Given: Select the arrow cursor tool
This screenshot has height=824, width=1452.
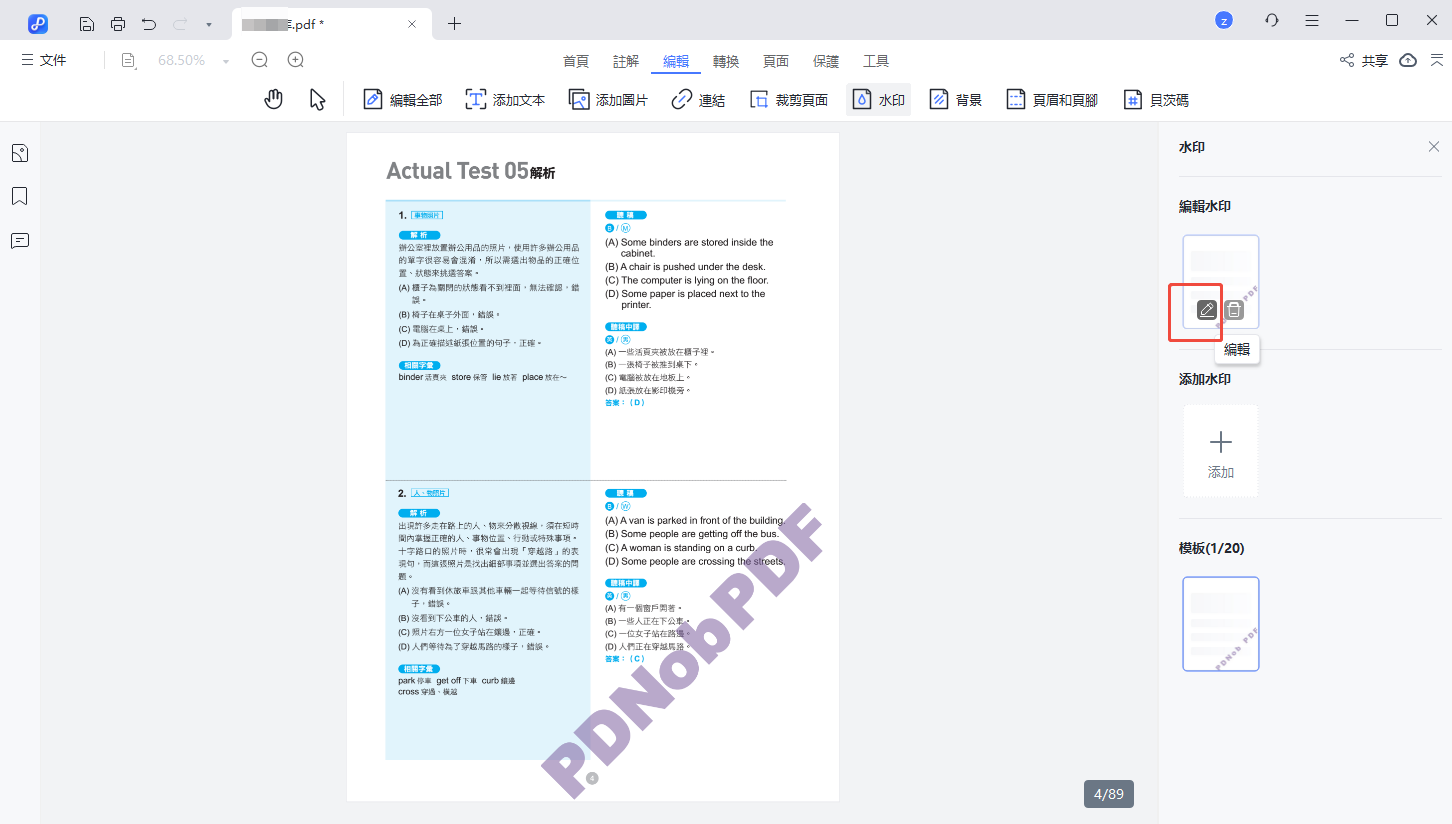Looking at the screenshot, I should (x=318, y=99).
